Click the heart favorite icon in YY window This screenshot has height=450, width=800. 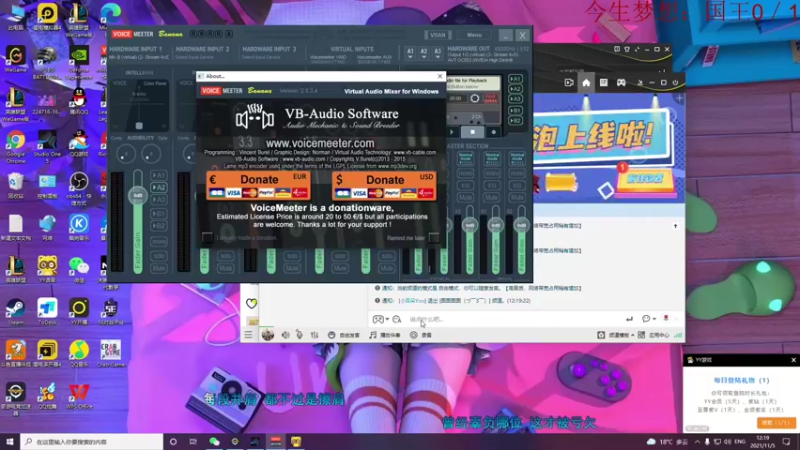click(x=252, y=304)
